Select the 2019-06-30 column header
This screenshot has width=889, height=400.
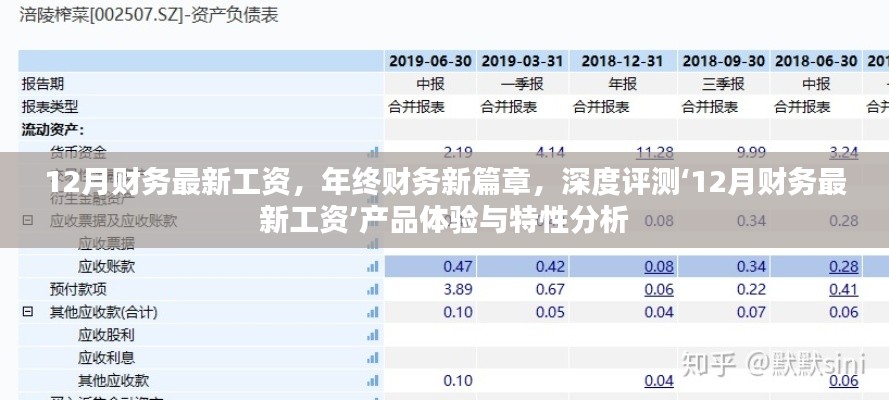430,60
